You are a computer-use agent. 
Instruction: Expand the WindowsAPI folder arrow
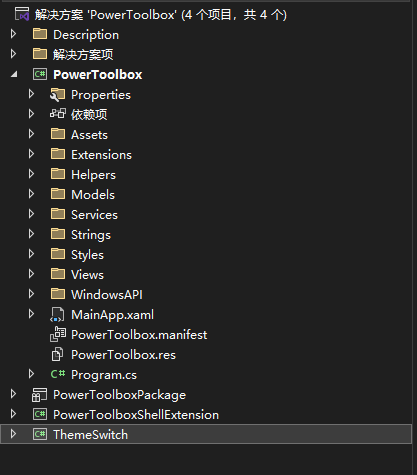click(31, 294)
